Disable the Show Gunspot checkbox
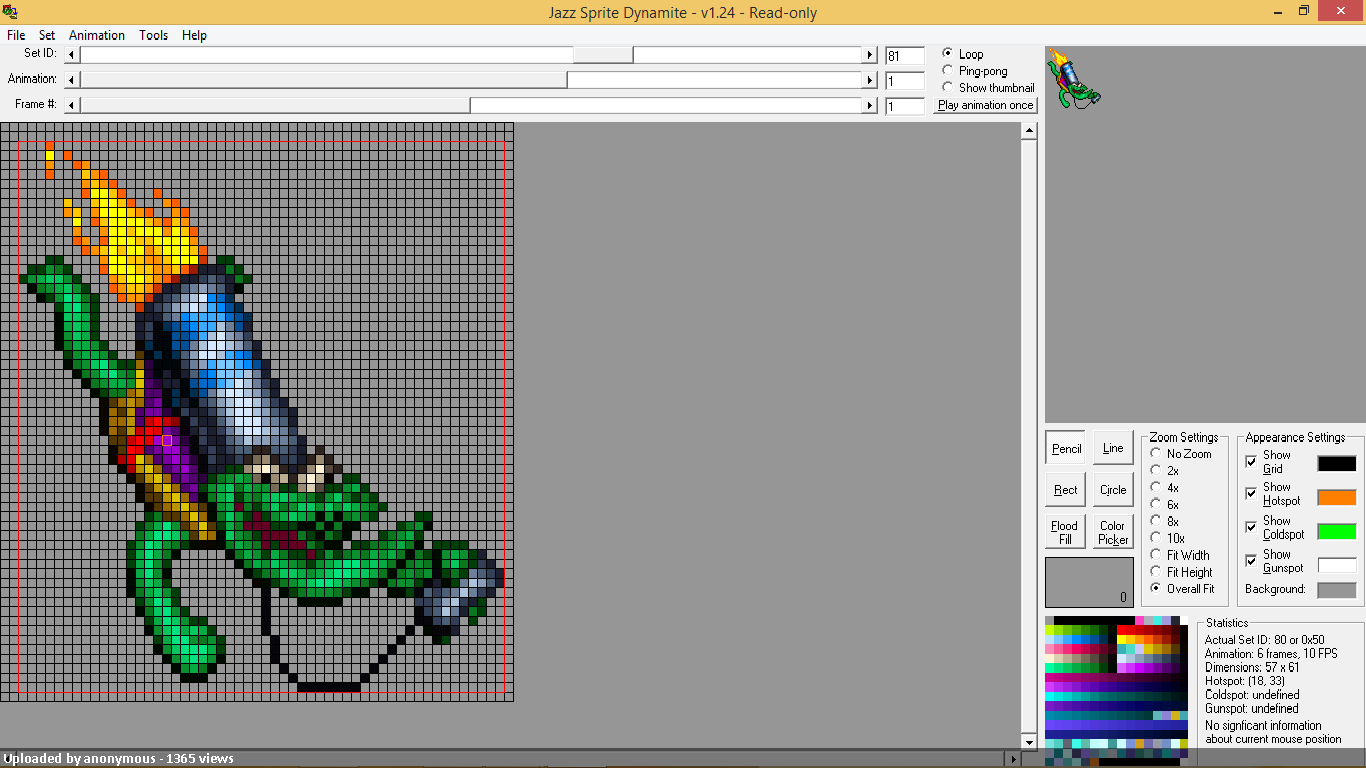The image size is (1366, 768). pyautogui.click(x=1251, y=561)
